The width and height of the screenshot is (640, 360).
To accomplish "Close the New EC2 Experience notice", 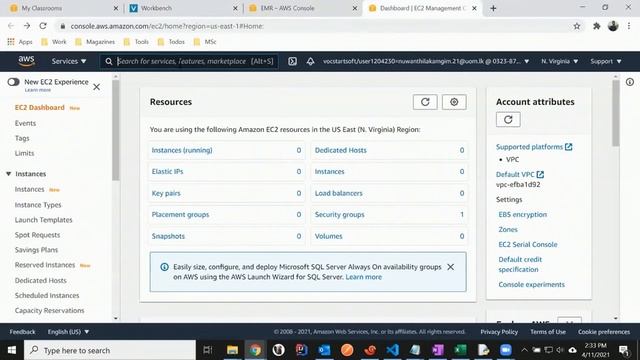I will point(96,87).
